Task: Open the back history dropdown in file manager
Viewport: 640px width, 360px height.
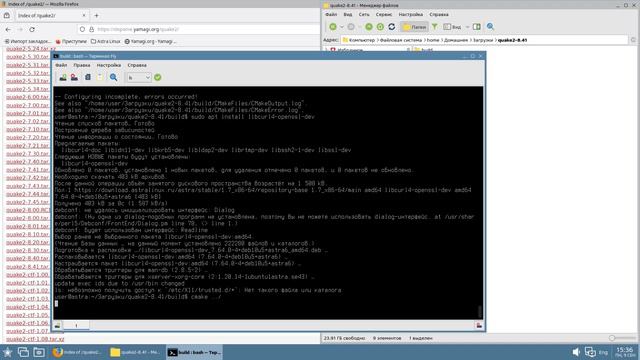Action: coord(342,27)
